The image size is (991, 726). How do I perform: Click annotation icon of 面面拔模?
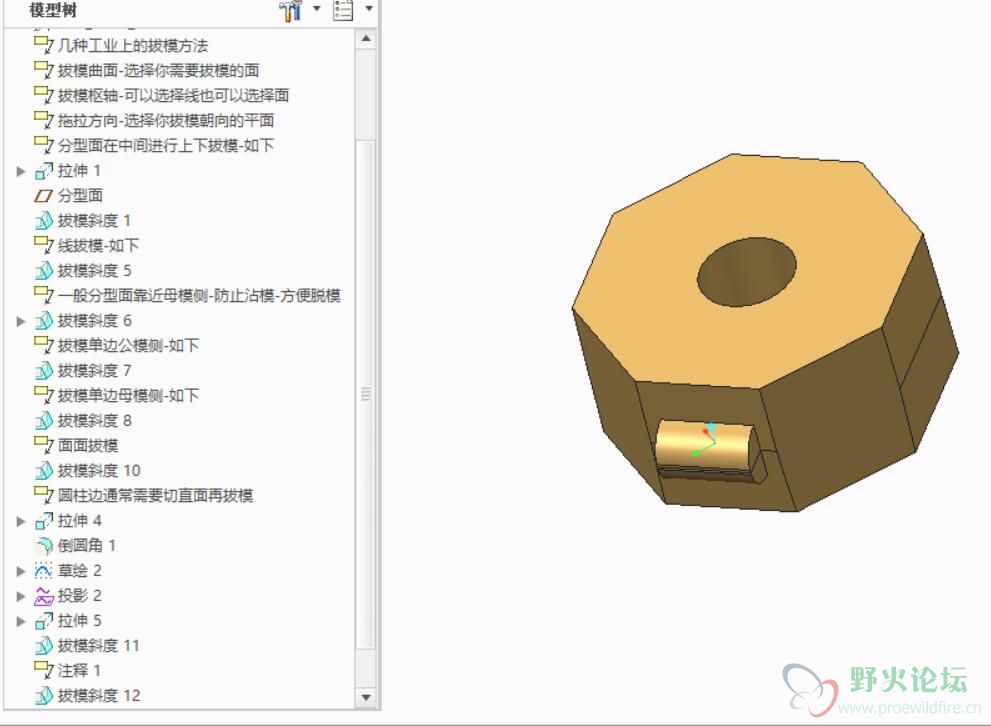[x=44, y=445]
